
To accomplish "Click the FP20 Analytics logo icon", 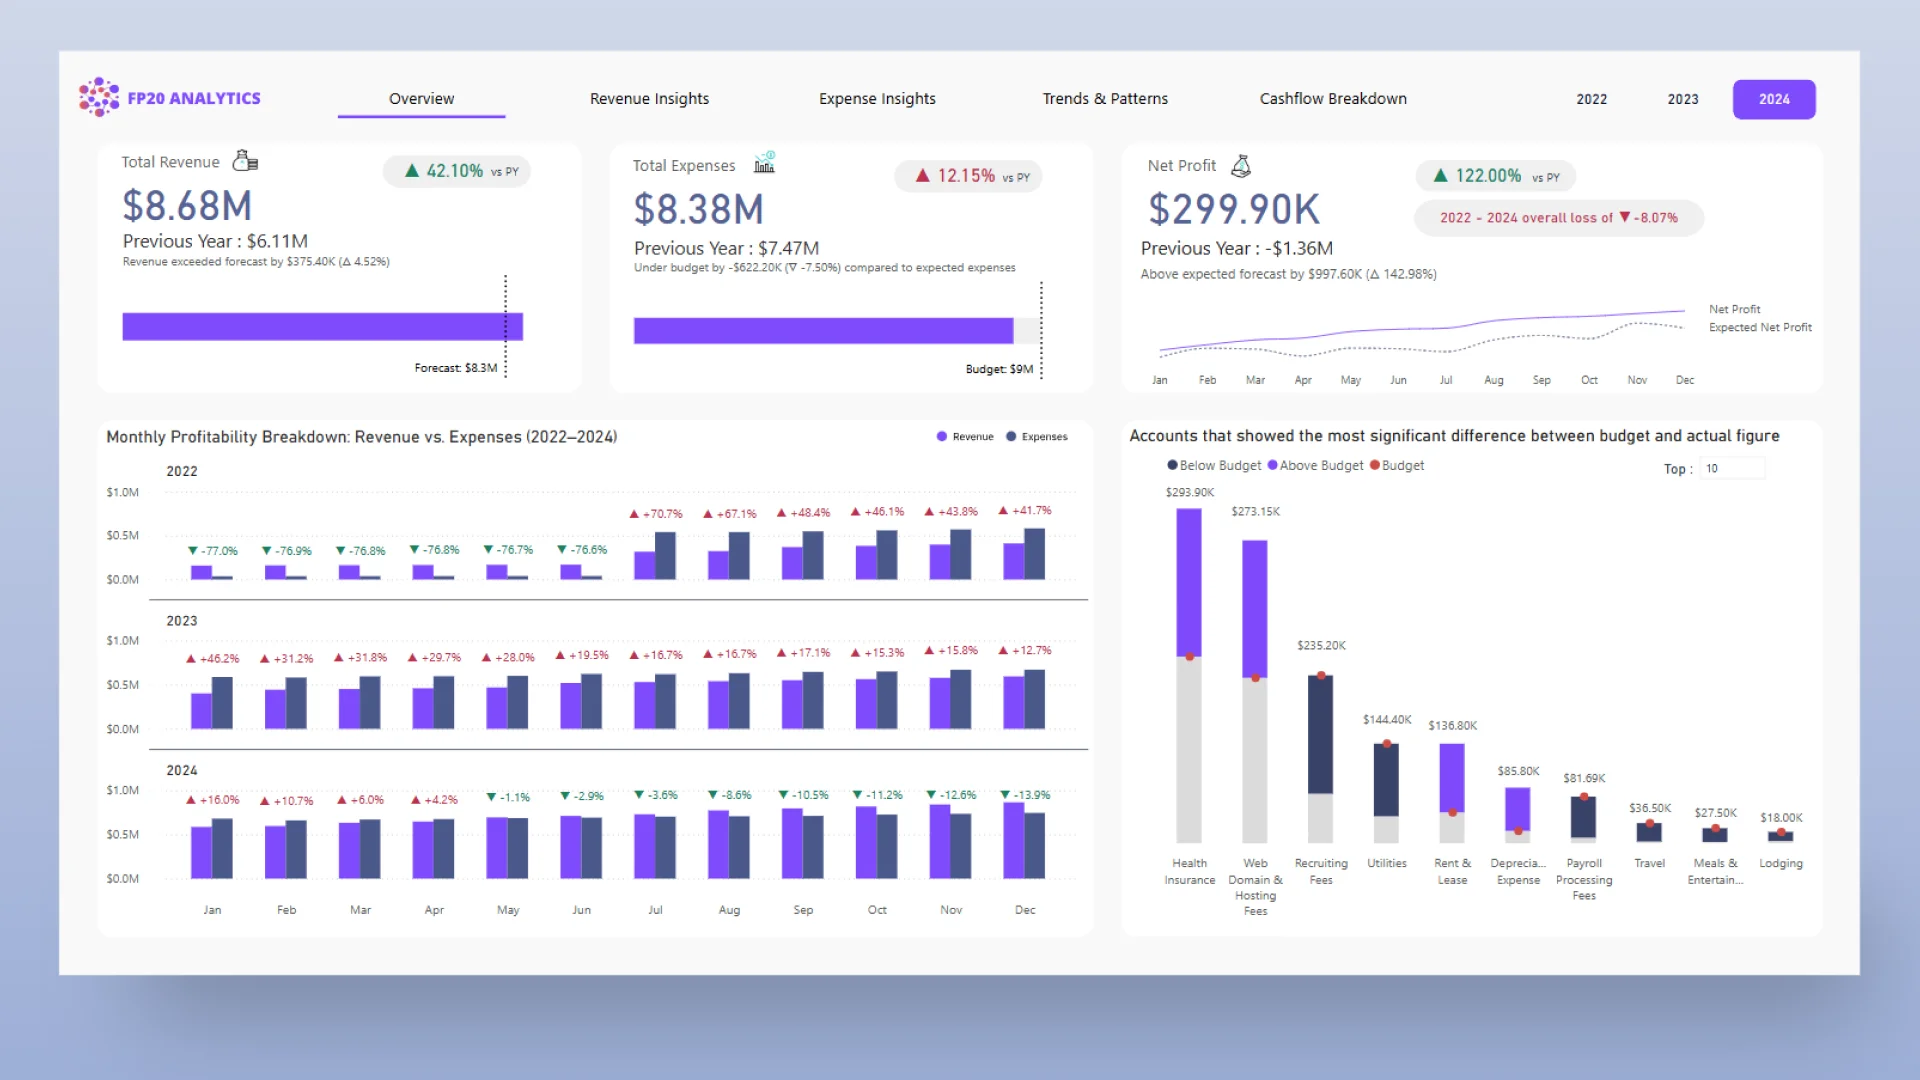I will point(98,97).
